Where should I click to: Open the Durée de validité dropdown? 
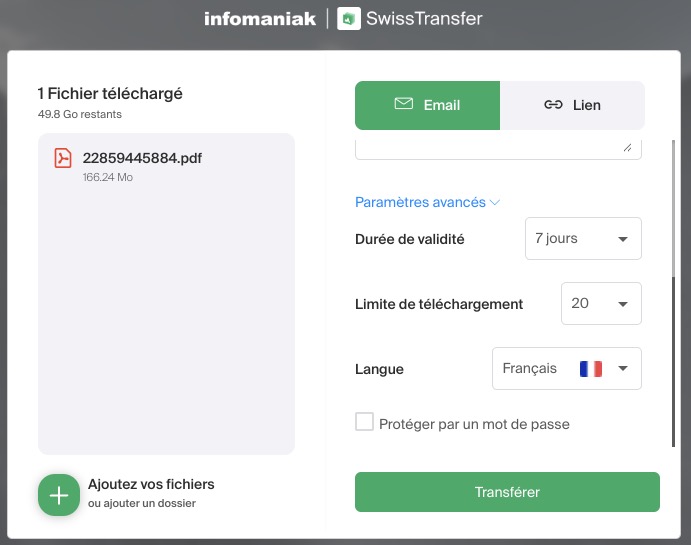[x=583, y=239]
